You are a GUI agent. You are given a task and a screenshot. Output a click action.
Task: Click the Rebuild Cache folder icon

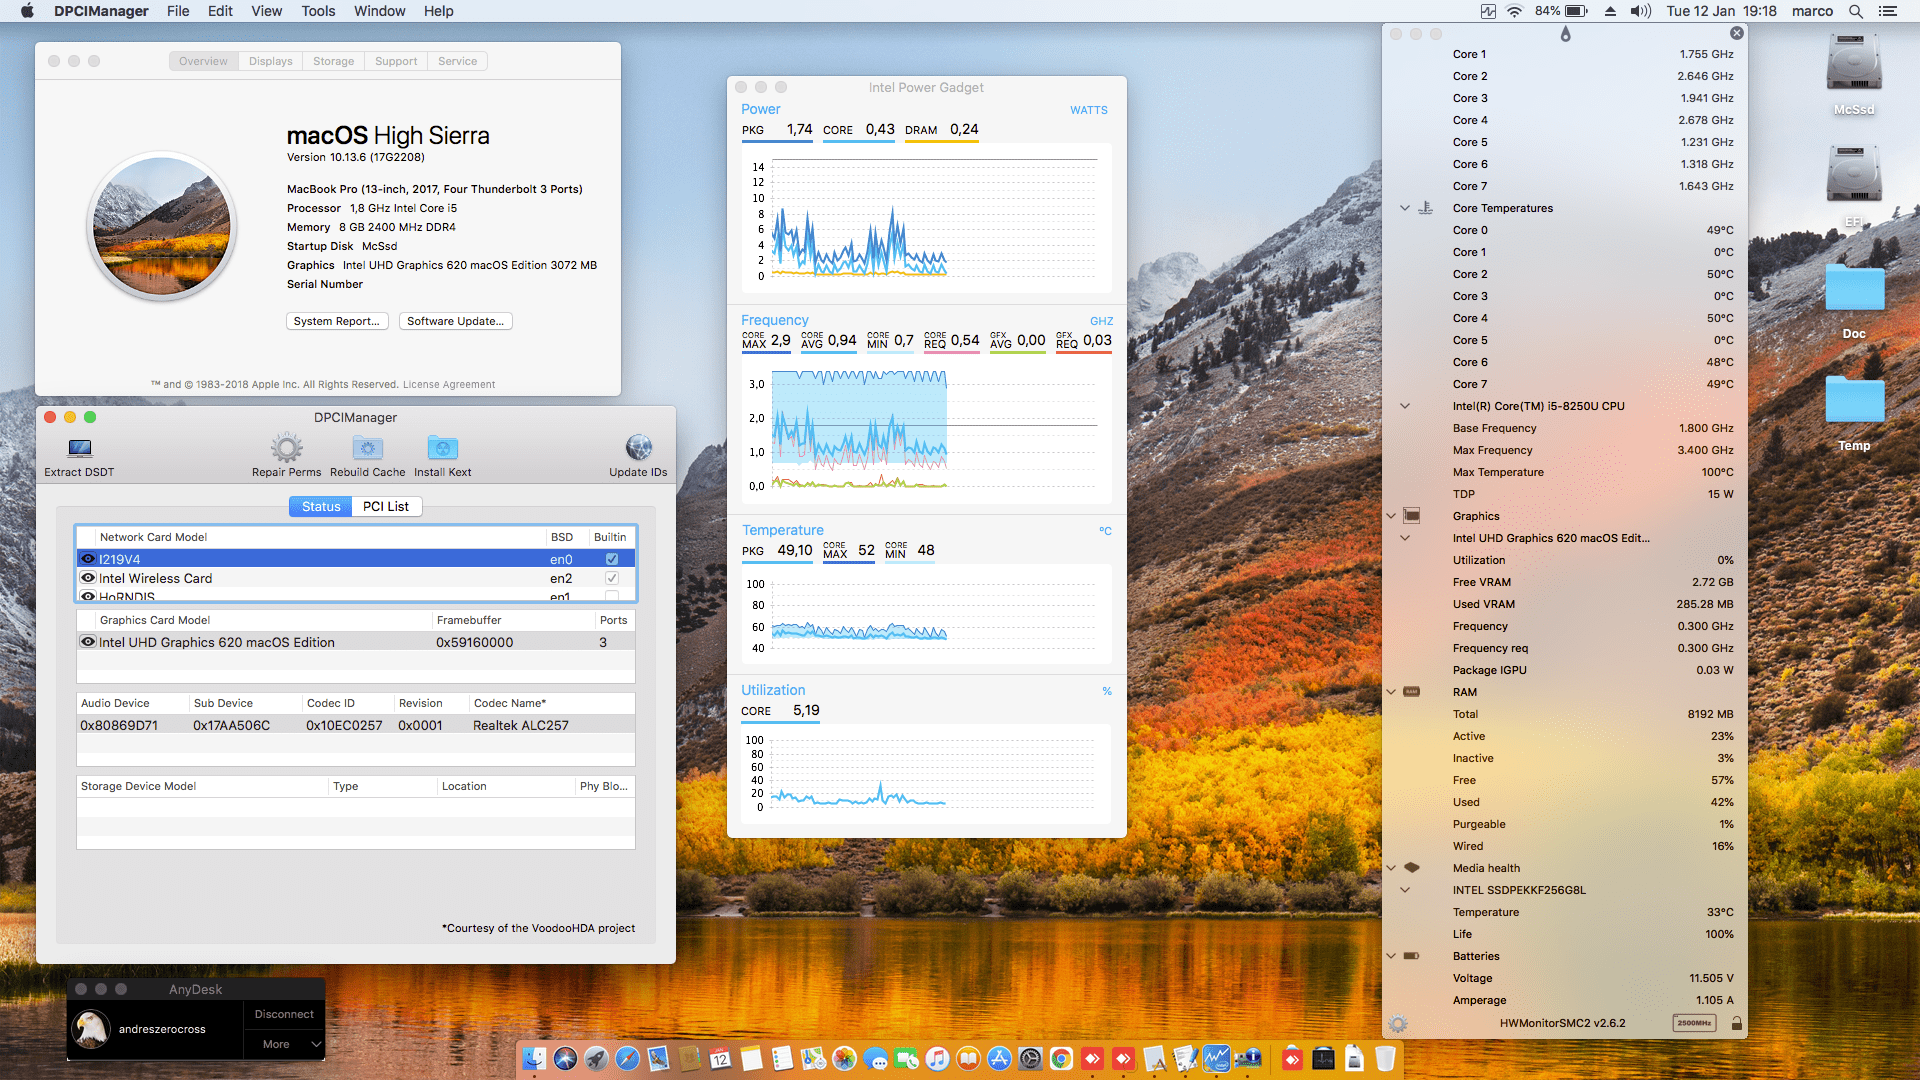(x=367, y=447)
